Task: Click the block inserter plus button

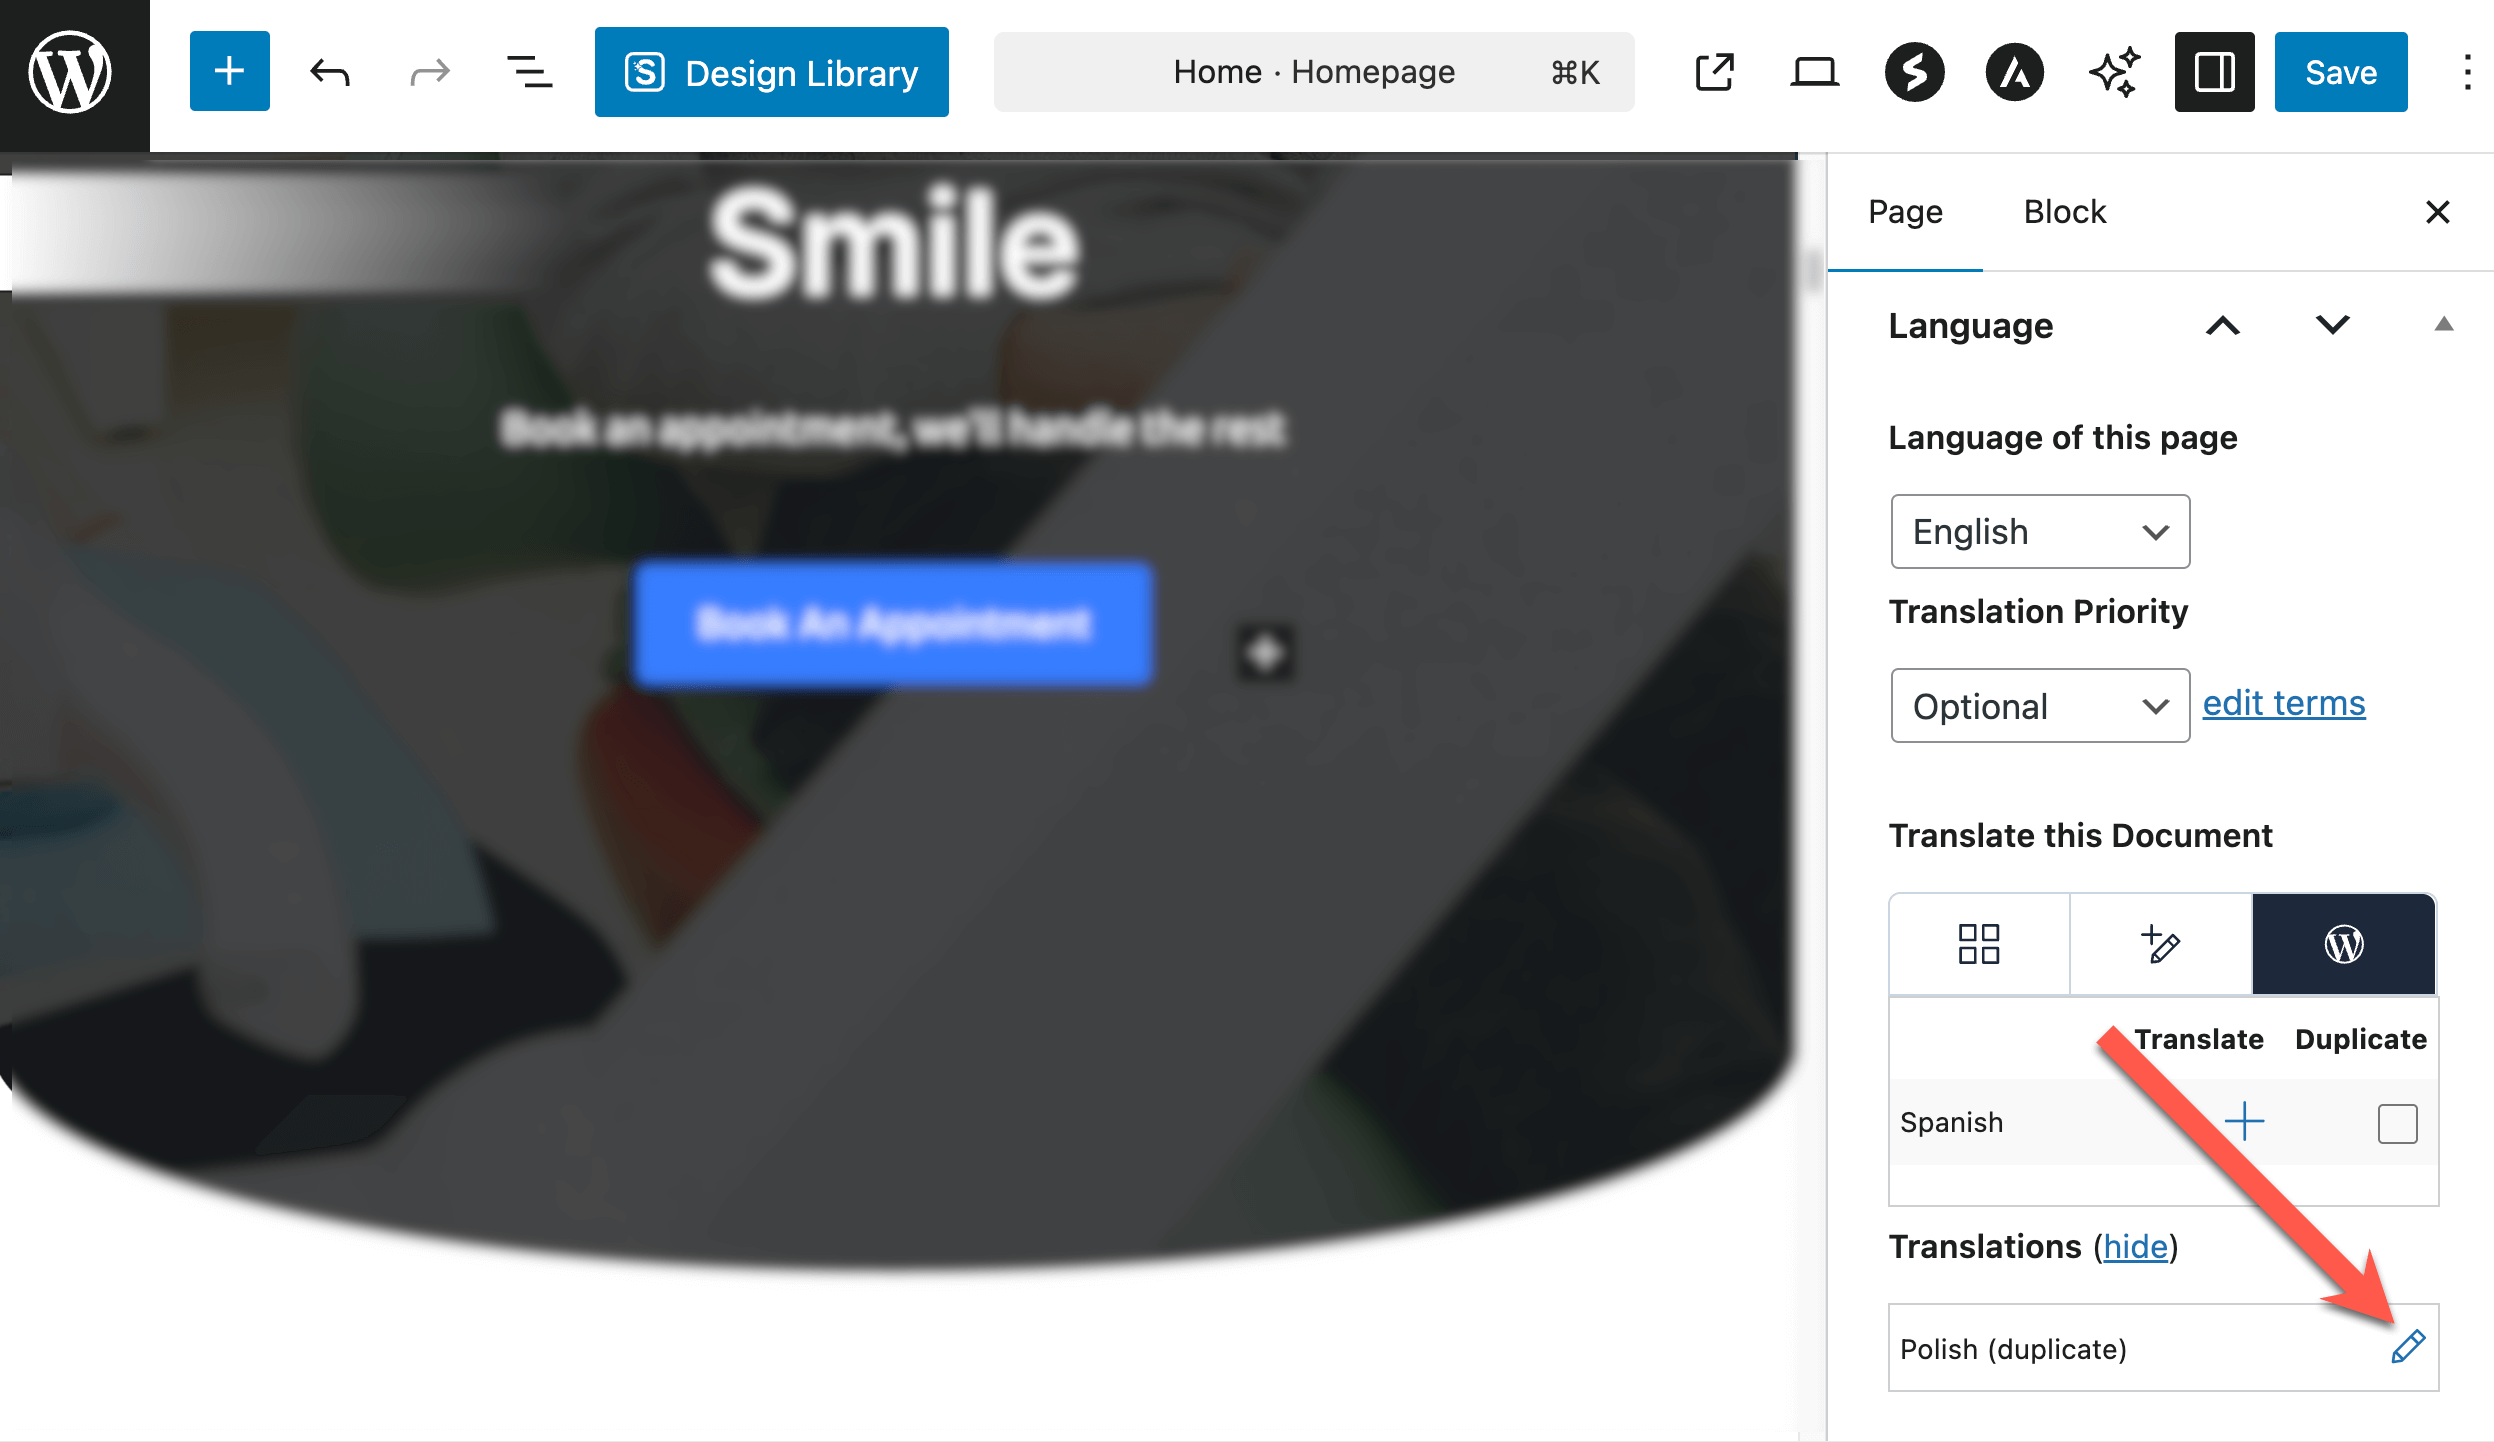Action: (229, 72)
